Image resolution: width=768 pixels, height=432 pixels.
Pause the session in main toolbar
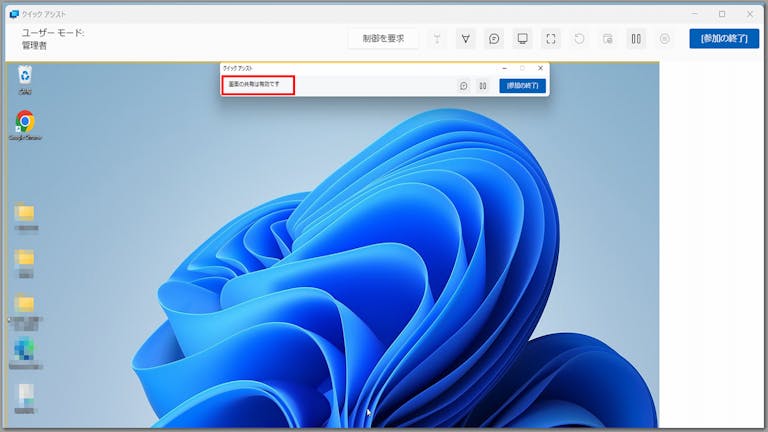pos(636,39)
